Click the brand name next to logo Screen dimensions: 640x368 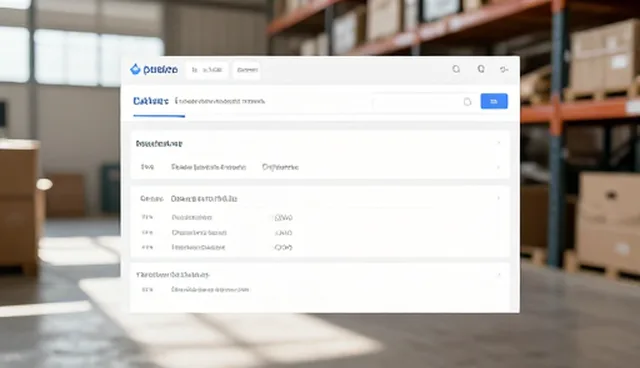[160, 70]
